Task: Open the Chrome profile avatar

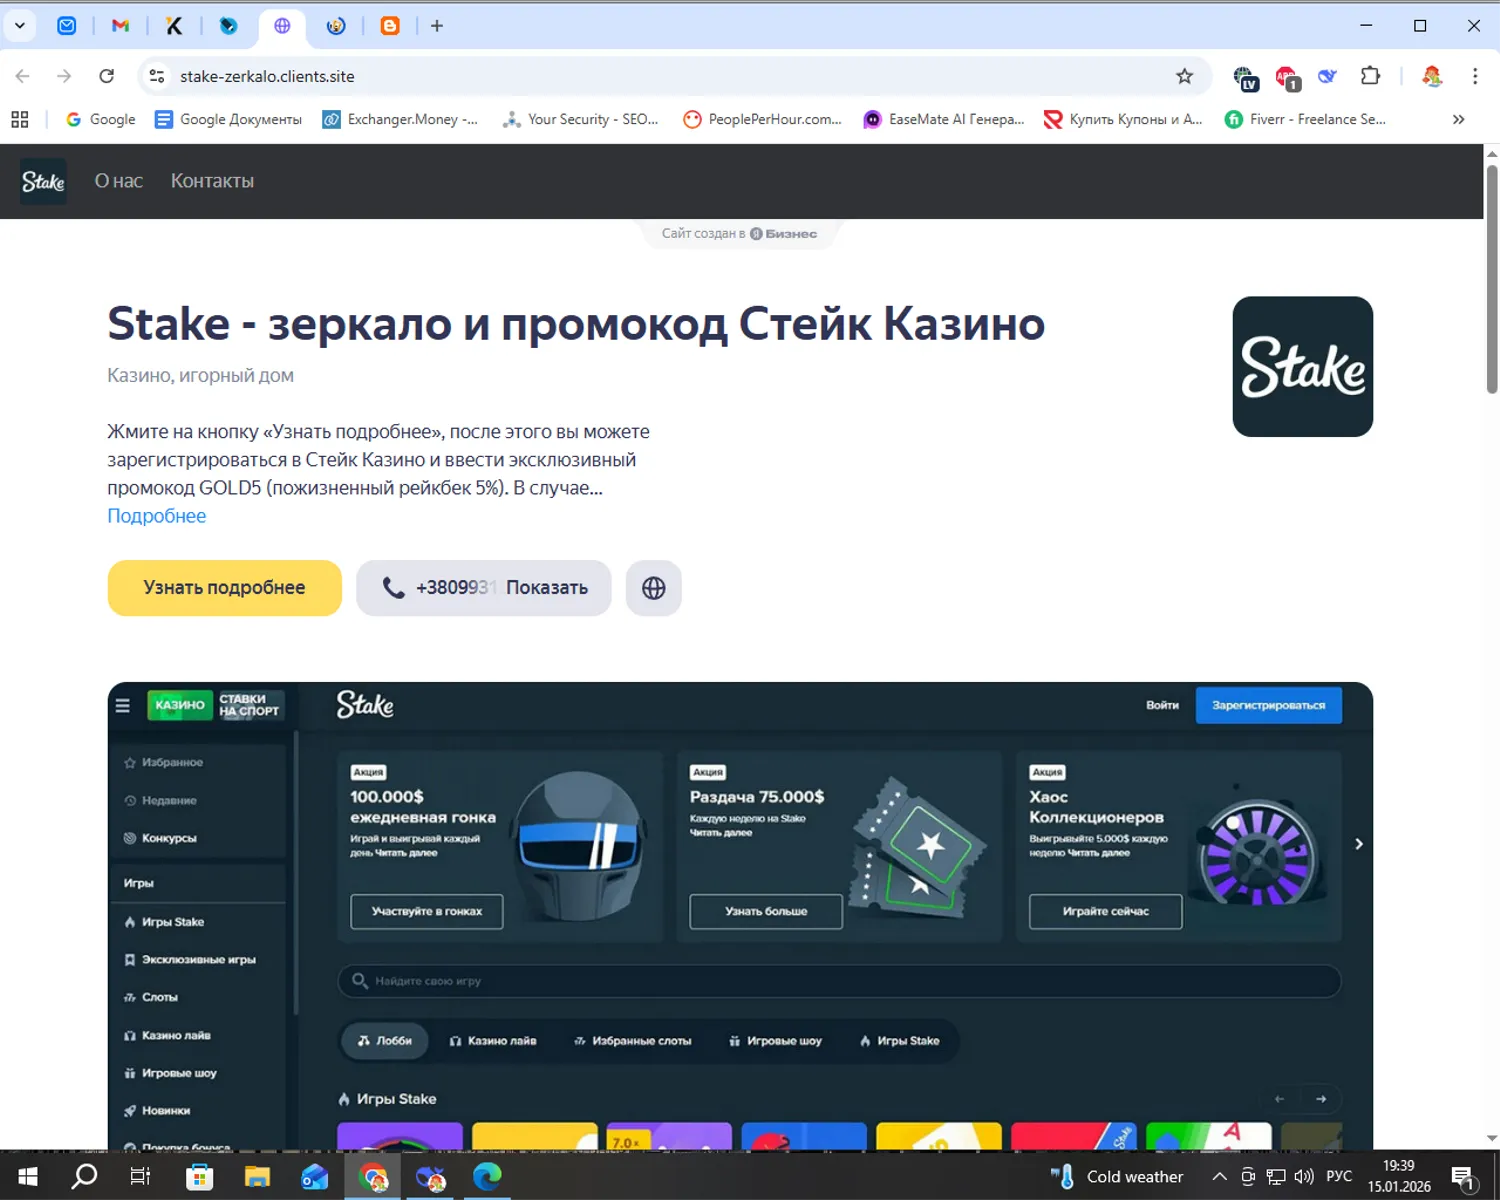Action: (x=1432, y=76)
